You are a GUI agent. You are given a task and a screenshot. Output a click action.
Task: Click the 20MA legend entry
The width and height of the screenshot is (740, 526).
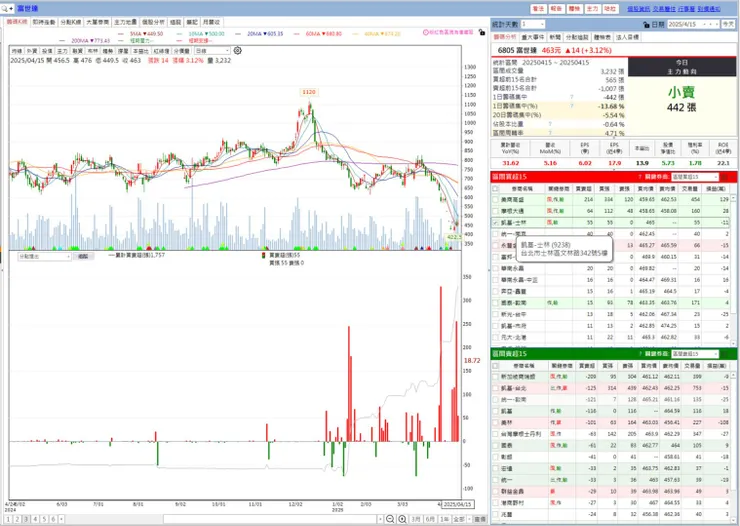[265, 34]
